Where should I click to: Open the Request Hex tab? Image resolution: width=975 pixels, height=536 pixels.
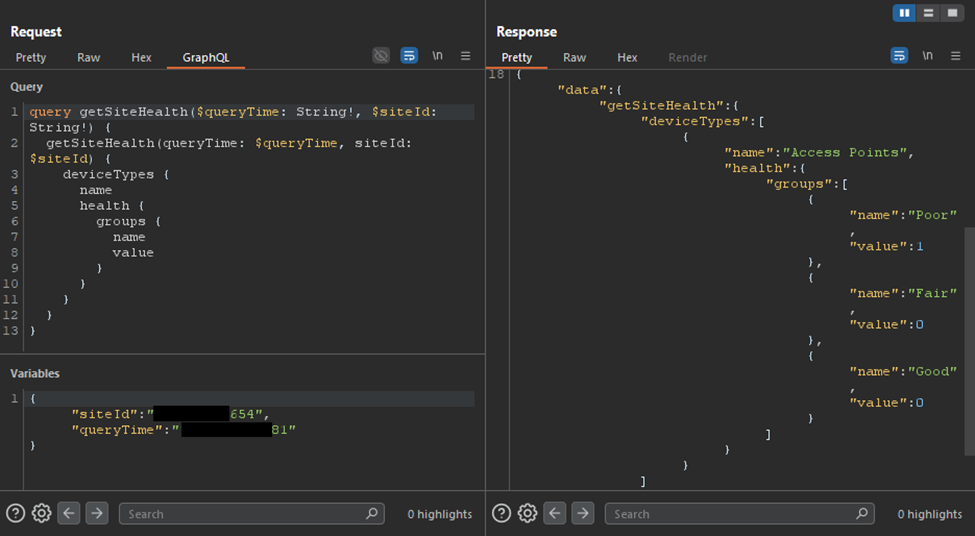pyautogui.click(x=141, y=57)
